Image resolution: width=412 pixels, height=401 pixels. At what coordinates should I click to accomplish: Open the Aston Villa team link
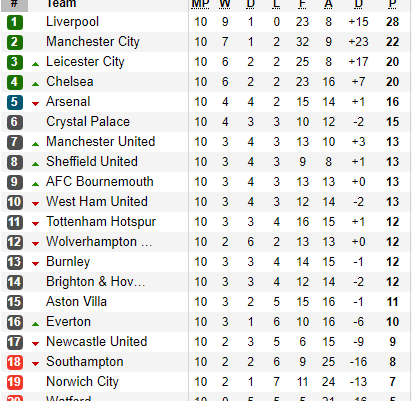click(x=76, y=302)
